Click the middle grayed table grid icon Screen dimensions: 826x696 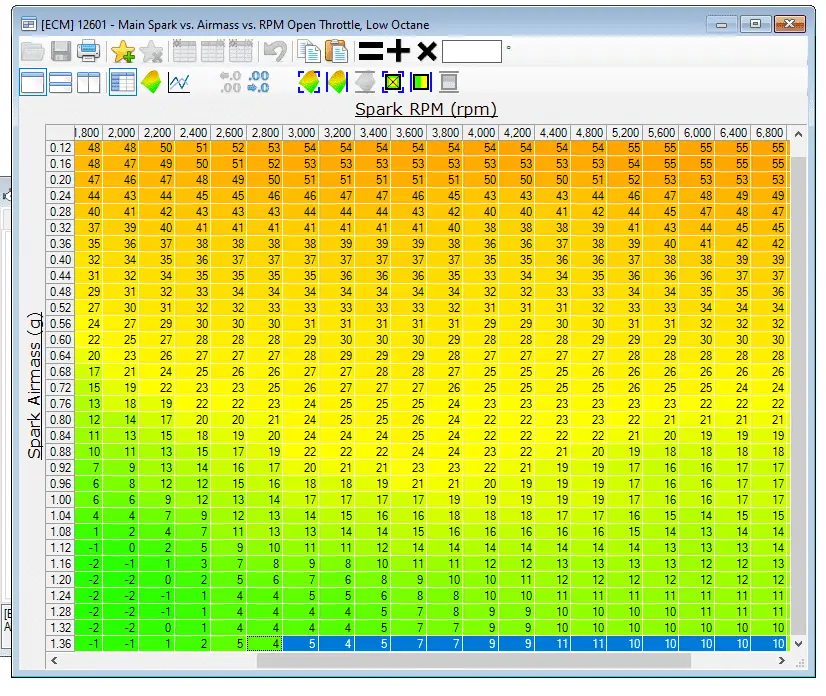pyautogui.click(x=212, y=51)
